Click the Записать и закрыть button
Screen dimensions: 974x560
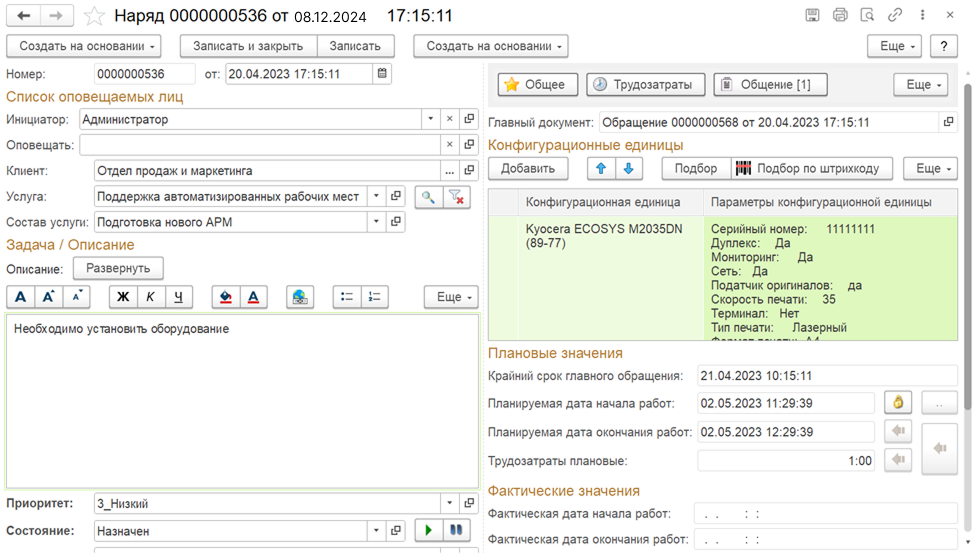[x=248, y=46]
